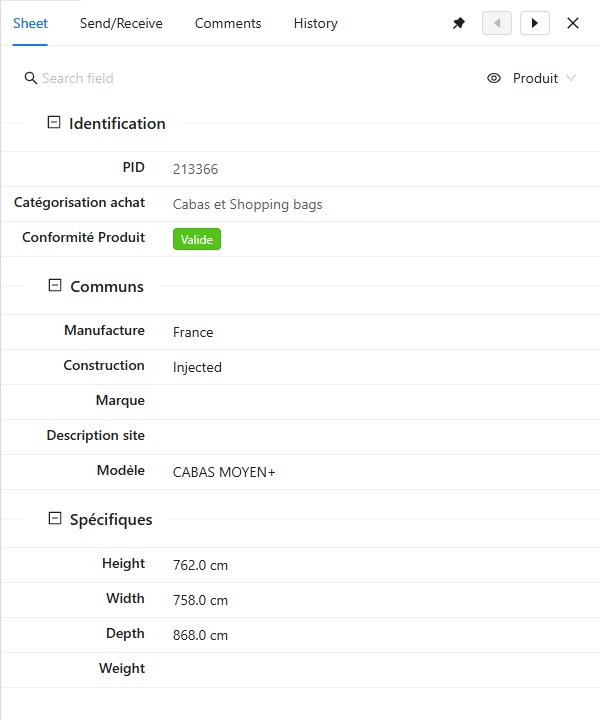Go to previous record arrow

497,23
